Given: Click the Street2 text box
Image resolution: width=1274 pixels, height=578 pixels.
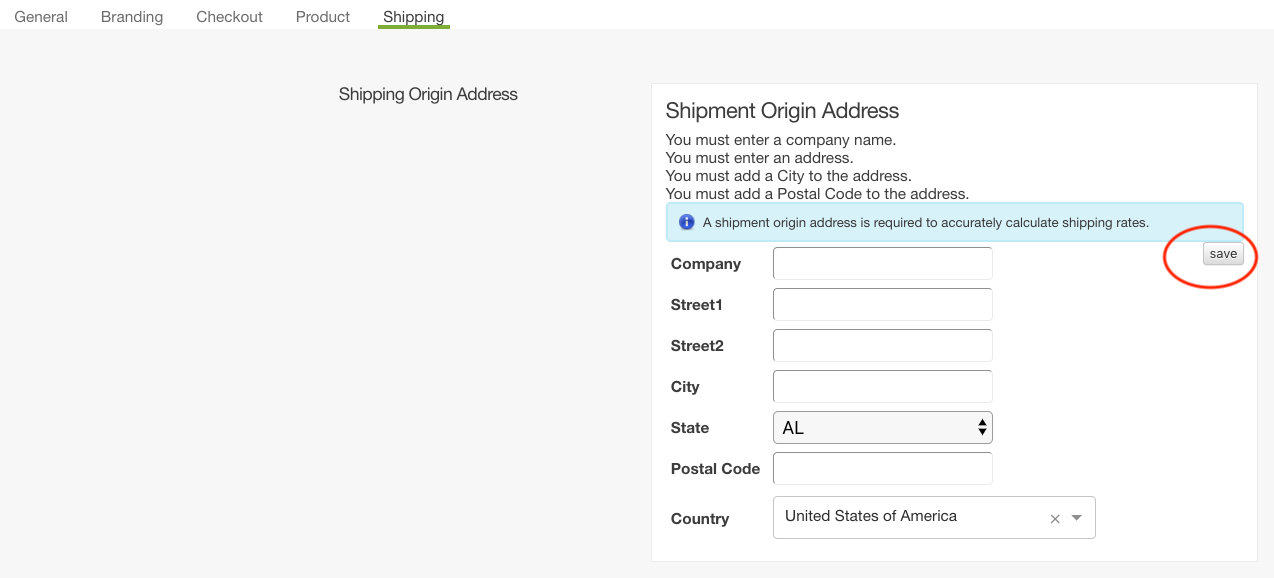Looking at the screenshot, I should point(882,346).
